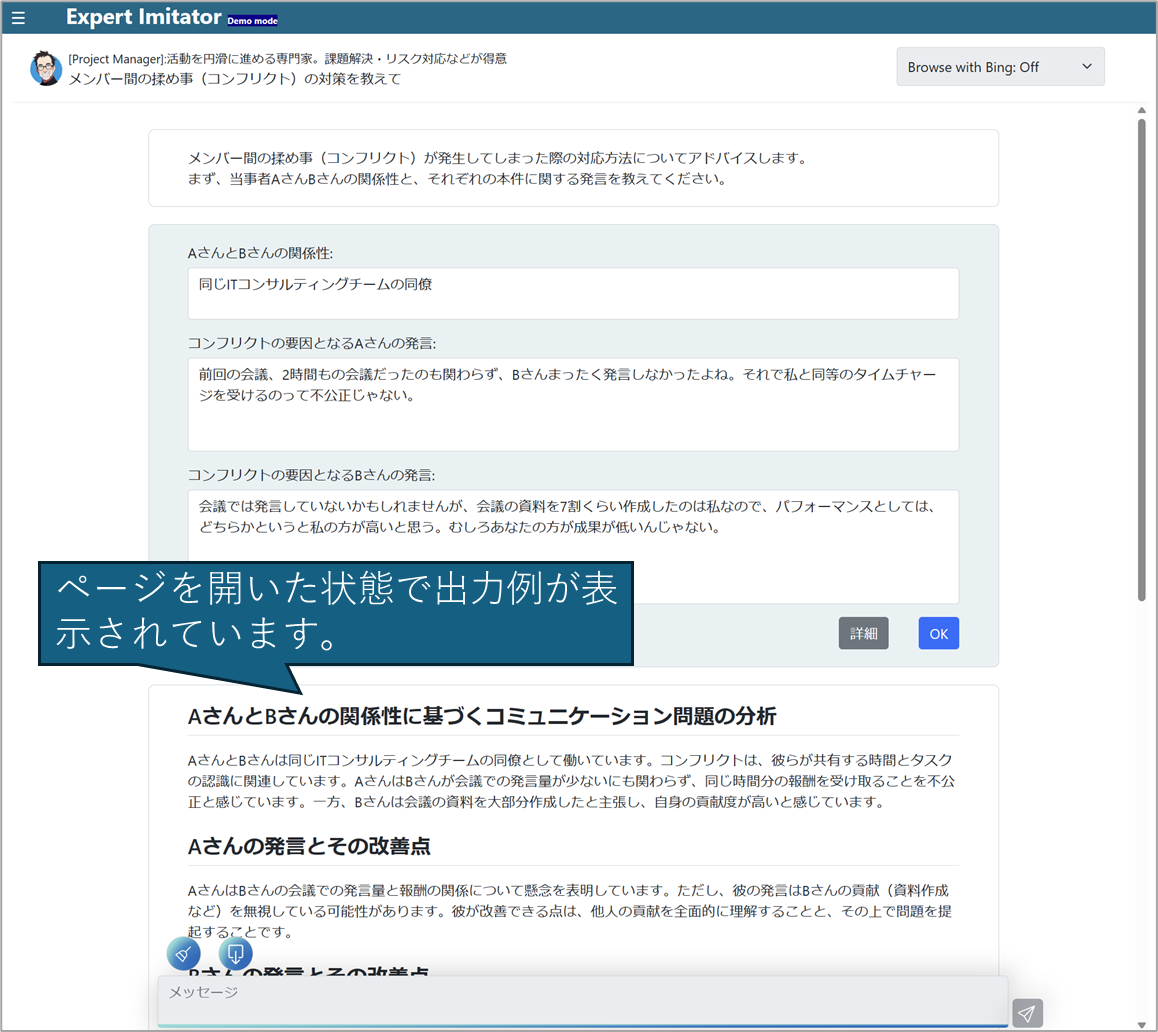Click label コンフリクトの要因となるBさんの発言:
The height and width of the screenshot is (1032, 1158).
[x=312, y=475]
